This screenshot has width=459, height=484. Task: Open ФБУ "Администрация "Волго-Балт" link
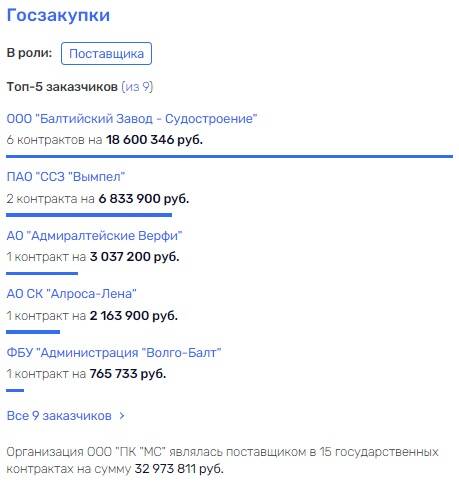[114, 352]
